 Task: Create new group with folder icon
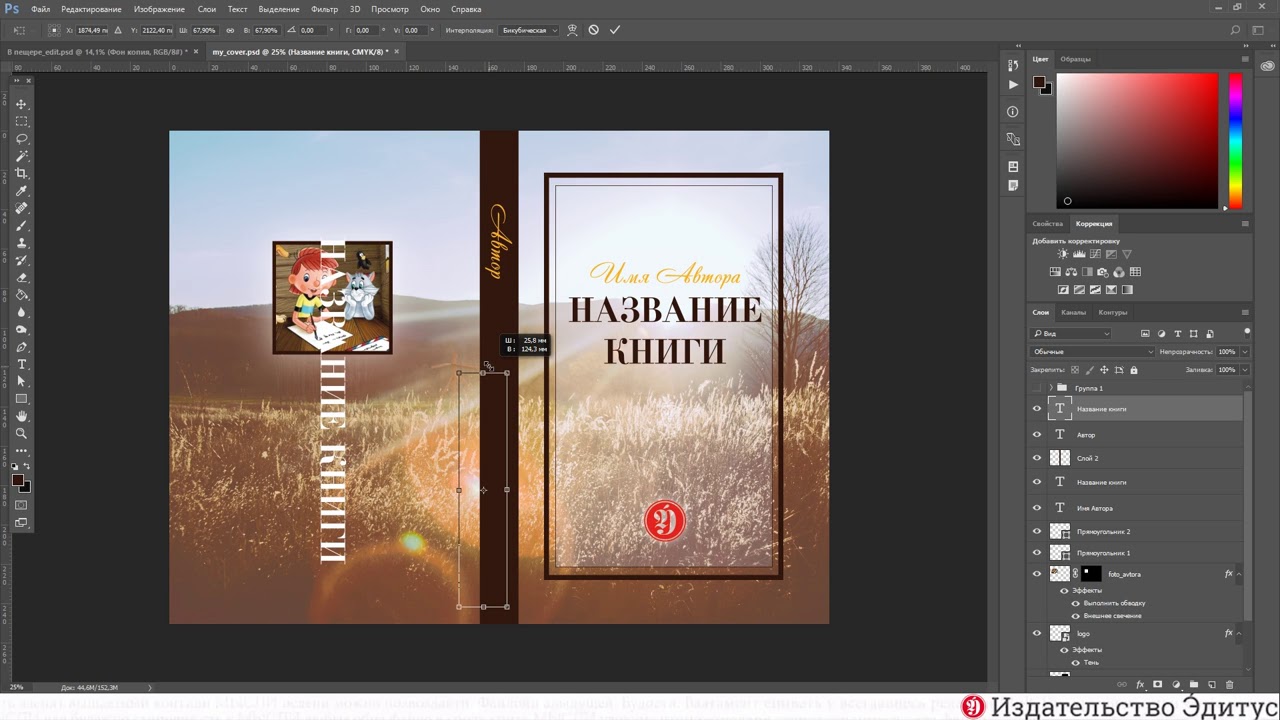point(1193,685)
